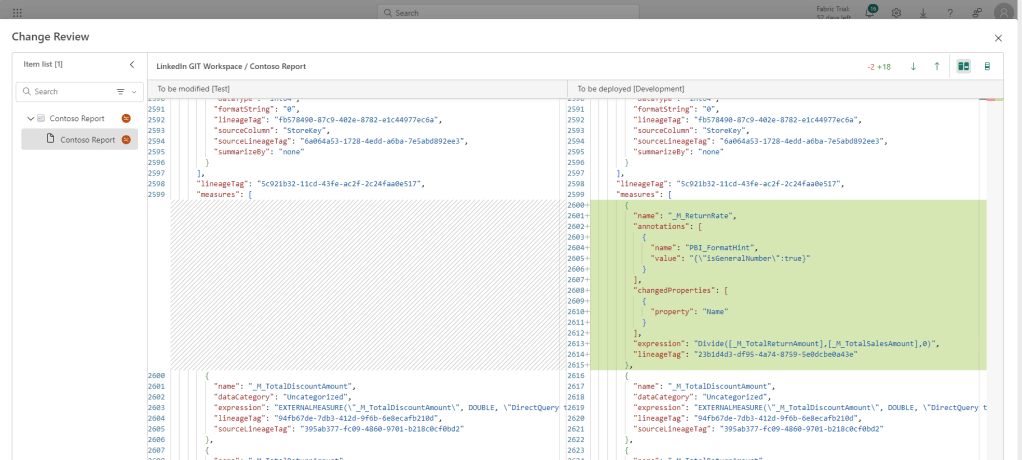Open the user account avatar
1022x460 pixels.
tap(1003, 12)
